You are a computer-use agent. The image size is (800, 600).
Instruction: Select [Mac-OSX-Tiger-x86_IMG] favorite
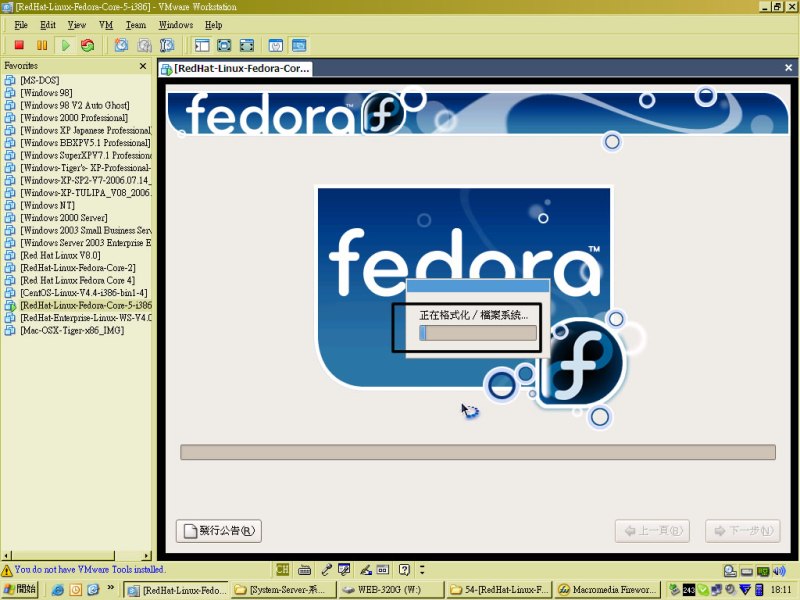click(72, 330)
